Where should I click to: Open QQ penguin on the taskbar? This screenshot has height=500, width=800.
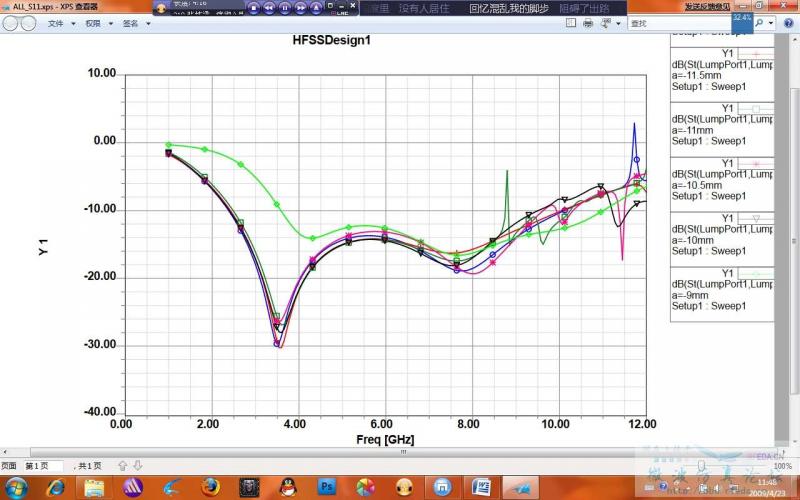(288, 488)
